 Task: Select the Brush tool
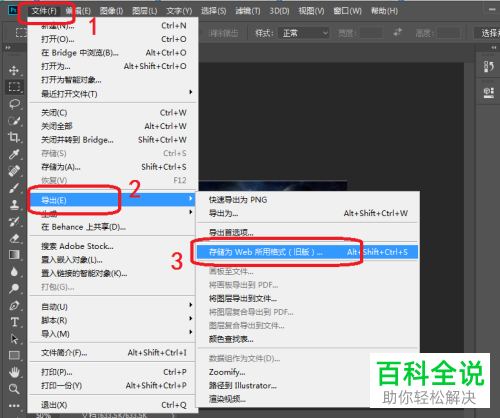click(14, 188)
